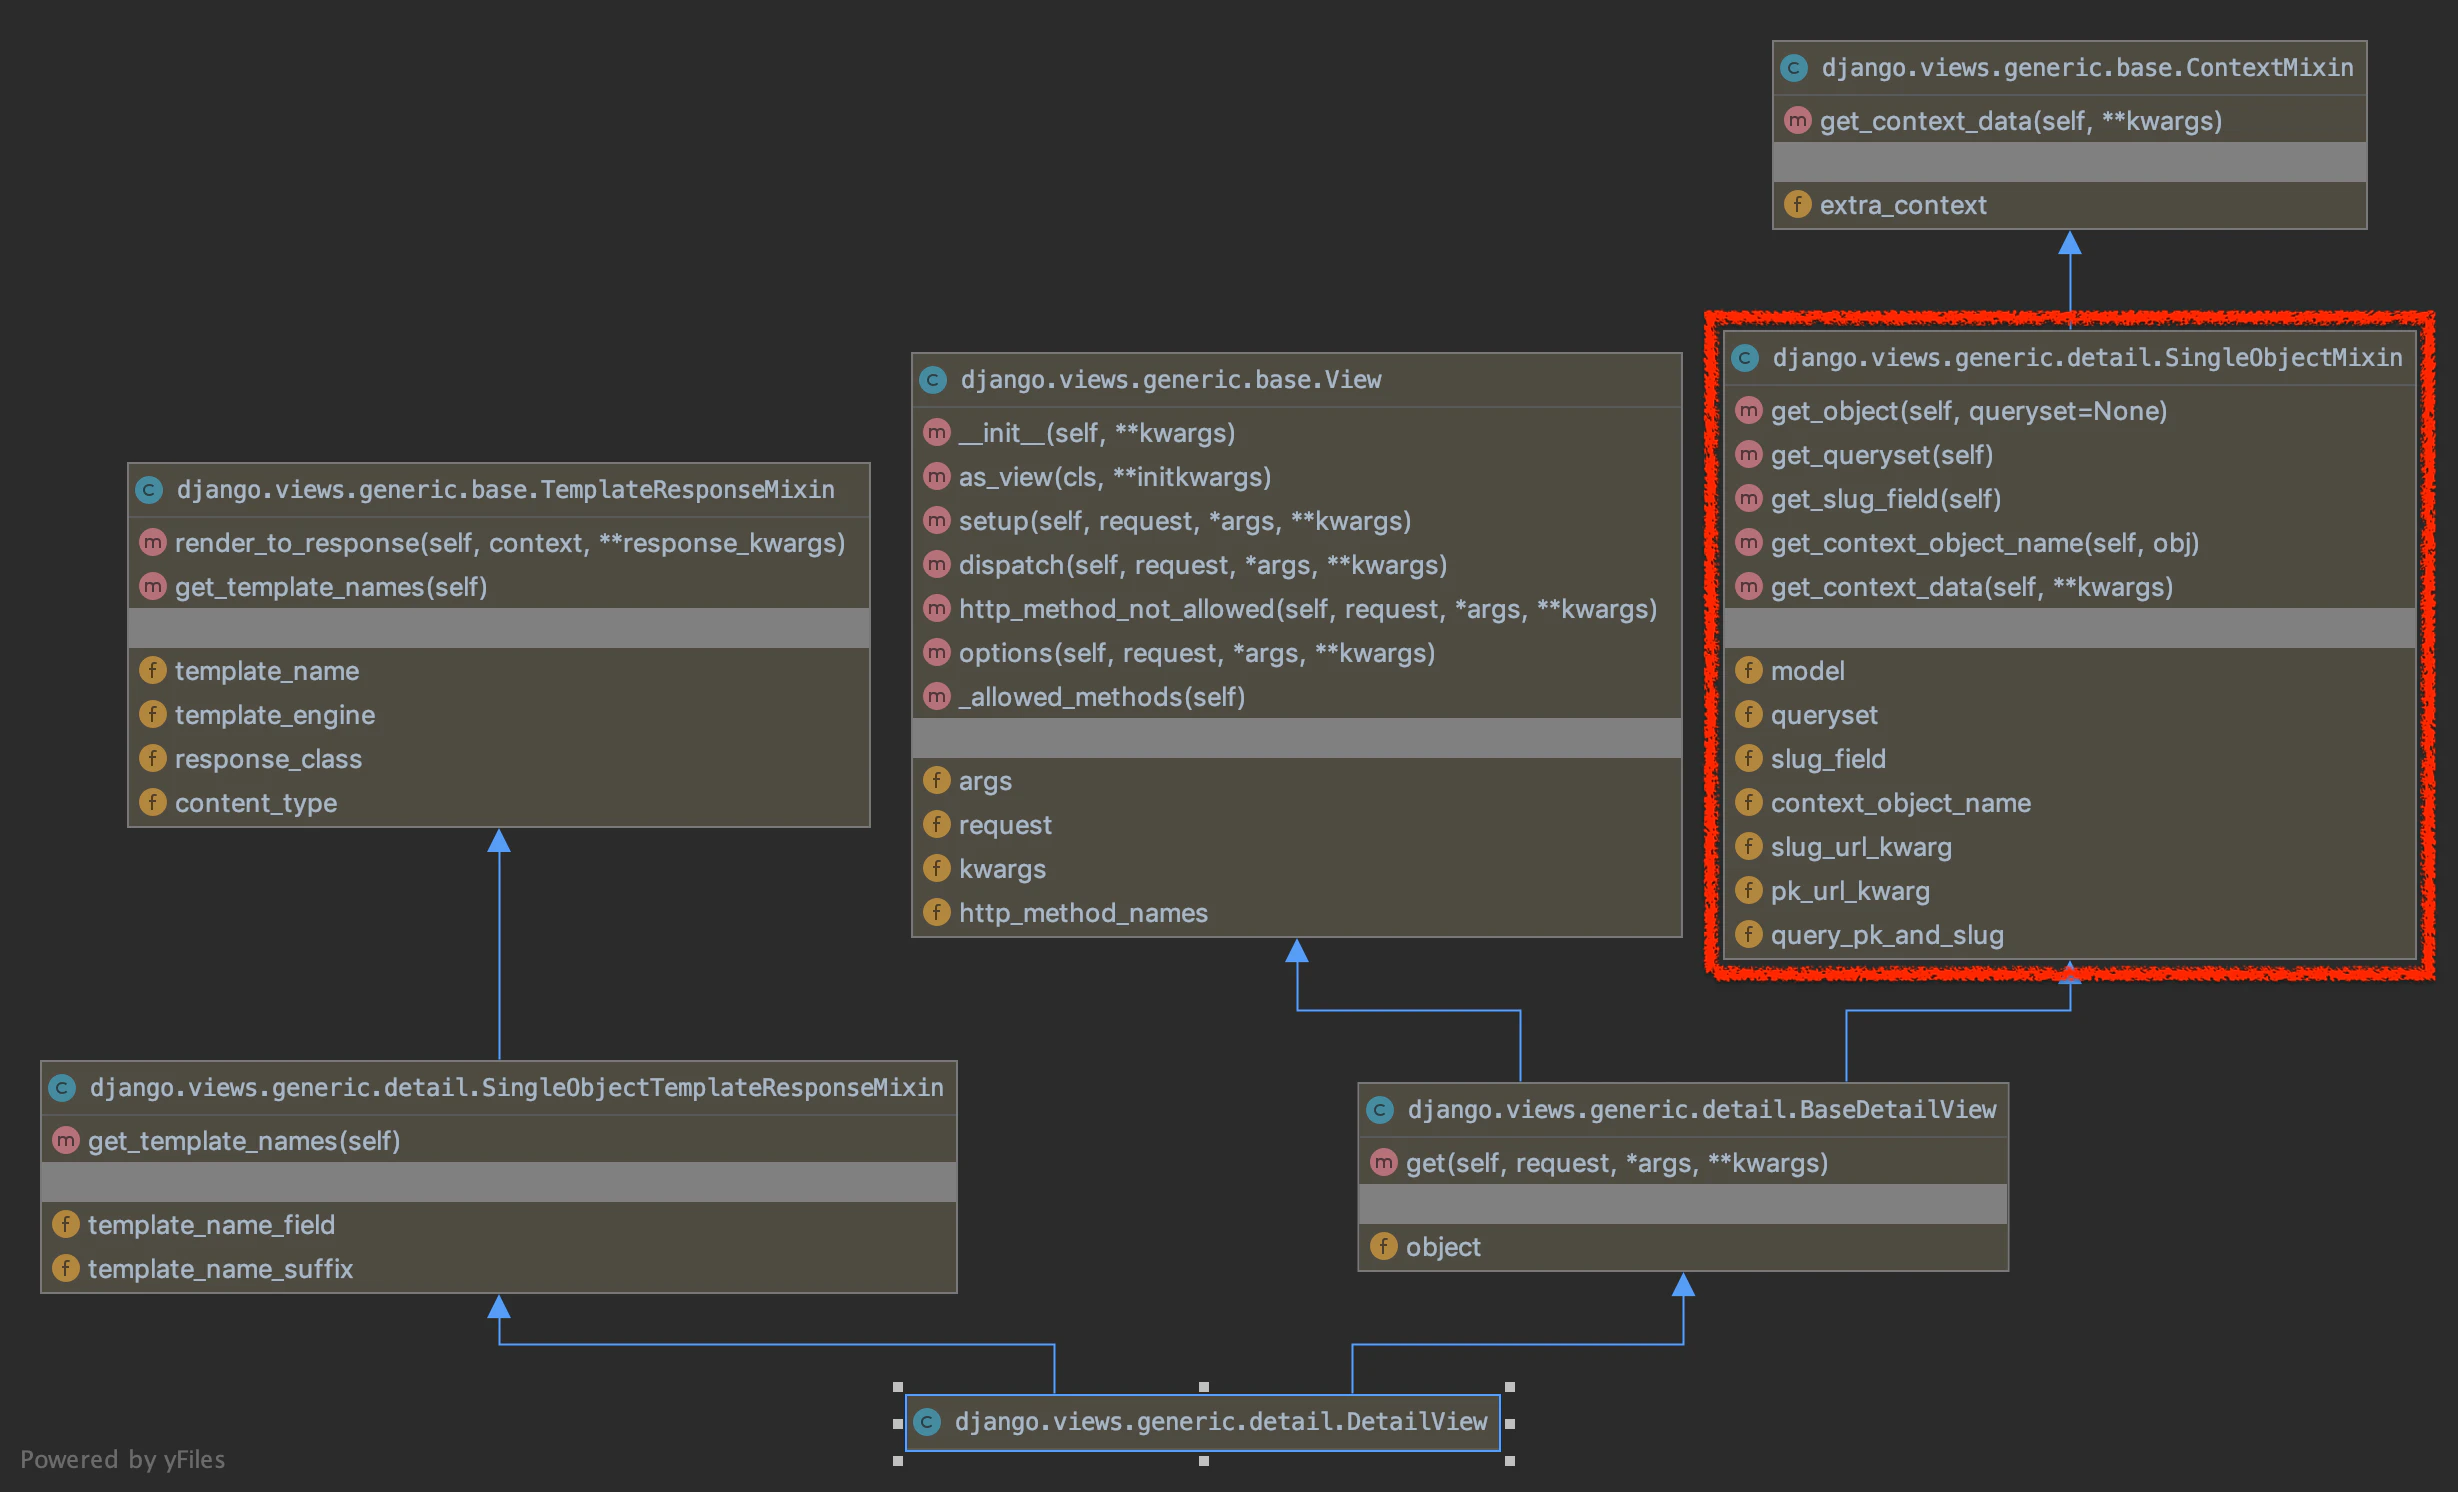Click get_context_data method in SingleObjectMixin

2069,587
